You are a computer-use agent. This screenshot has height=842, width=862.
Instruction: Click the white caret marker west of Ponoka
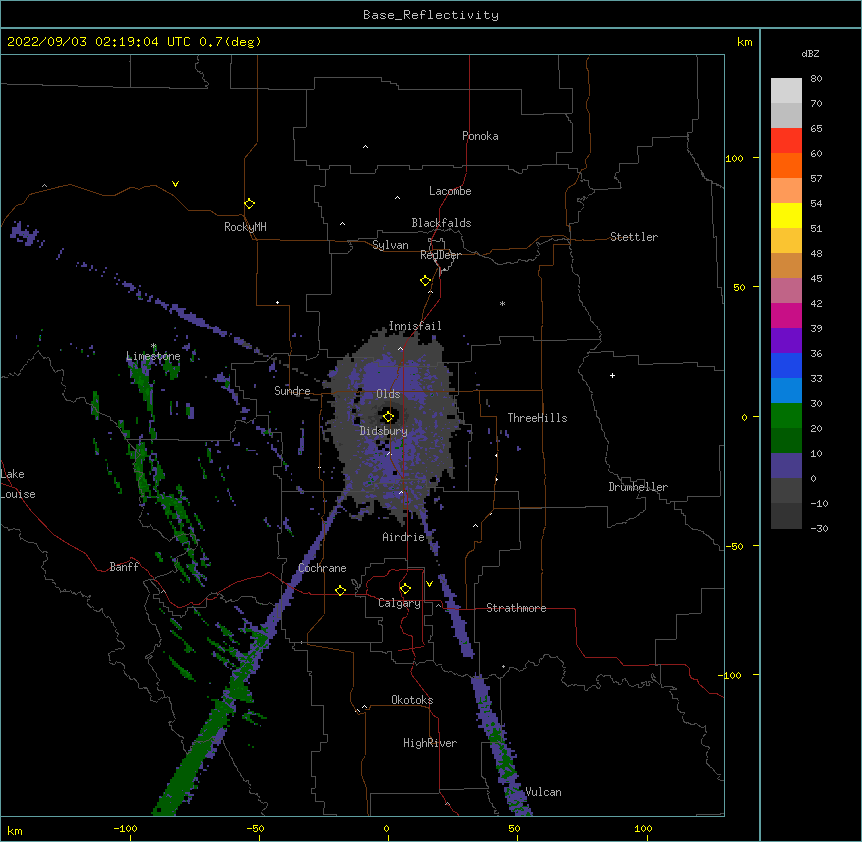(365, 147)
